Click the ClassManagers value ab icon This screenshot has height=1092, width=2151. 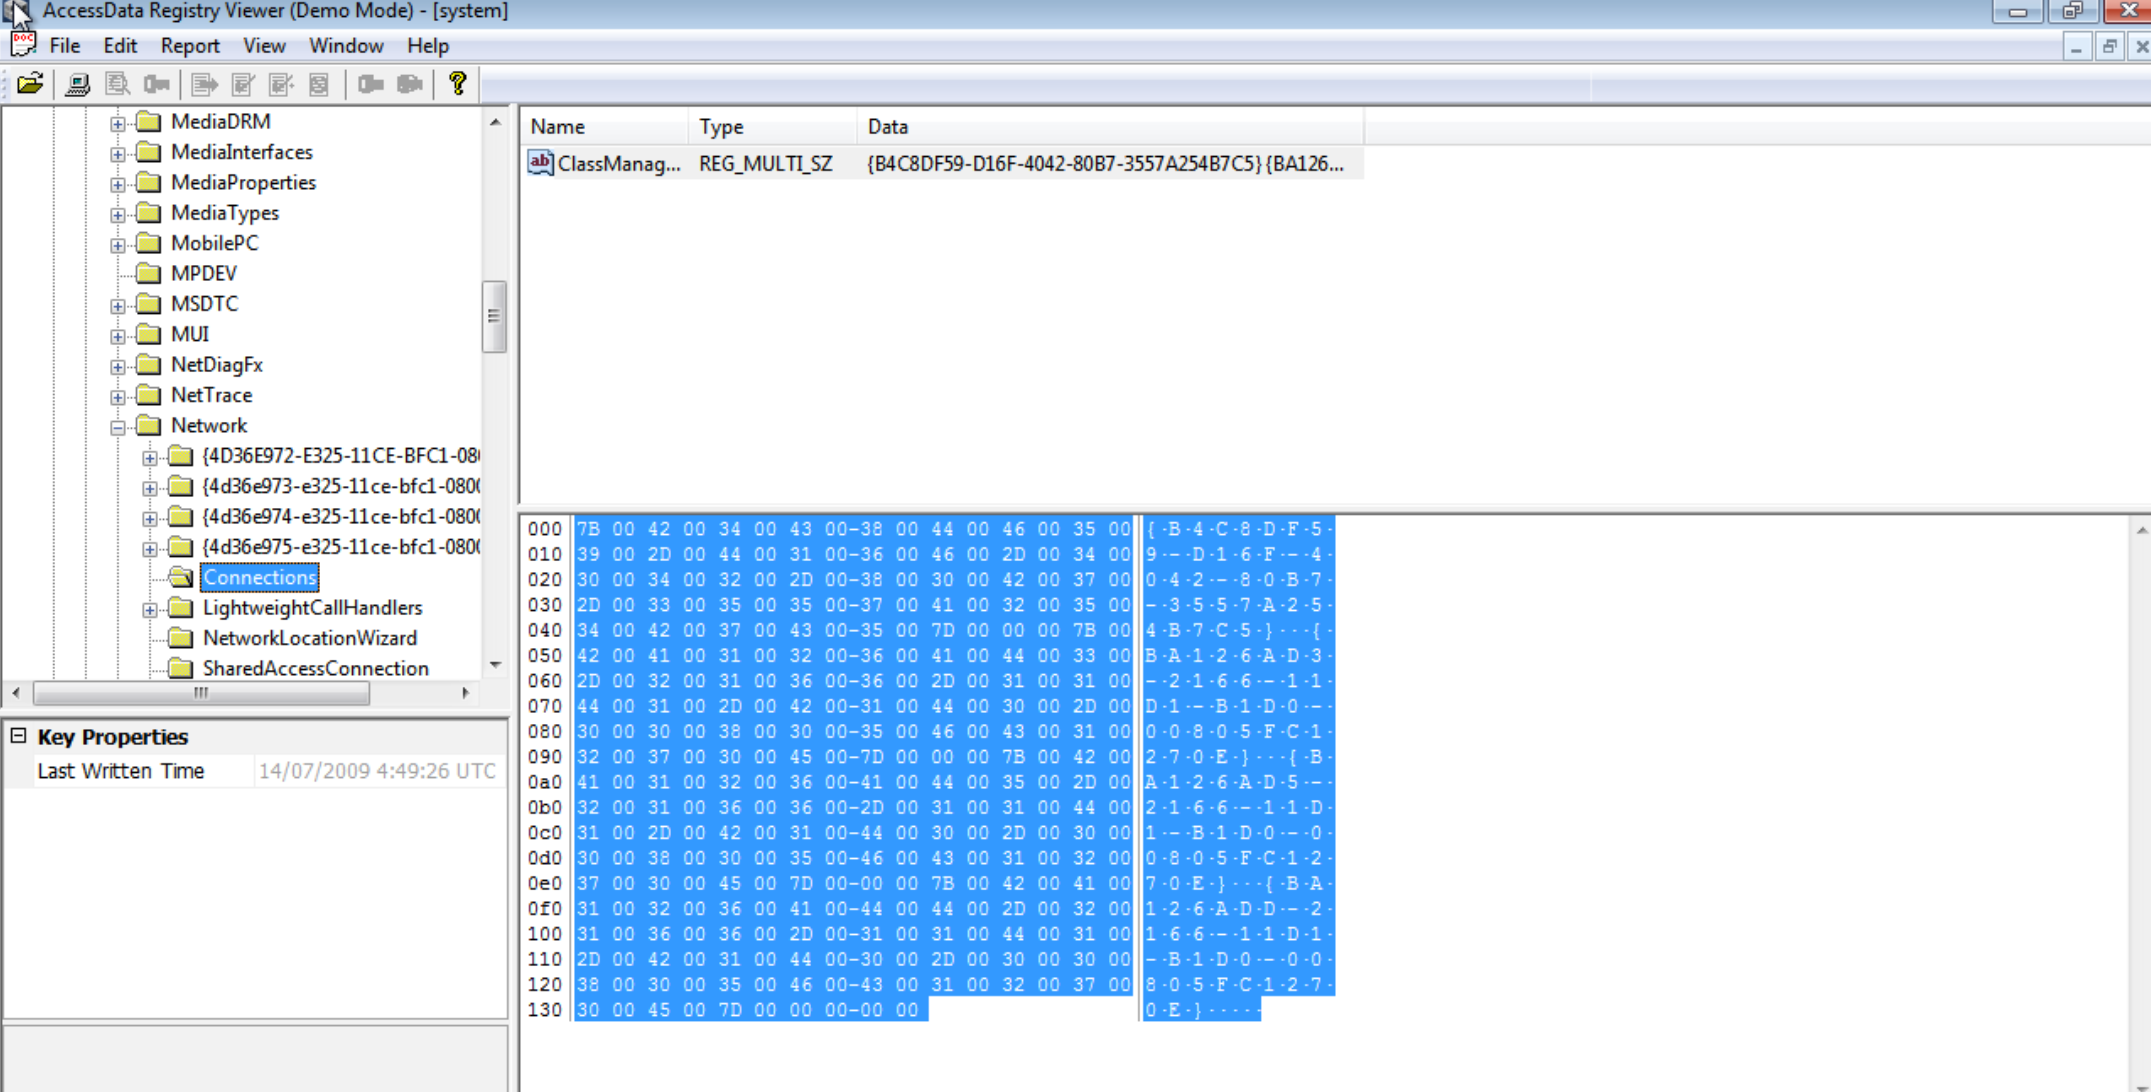click(x=540, y=162)
